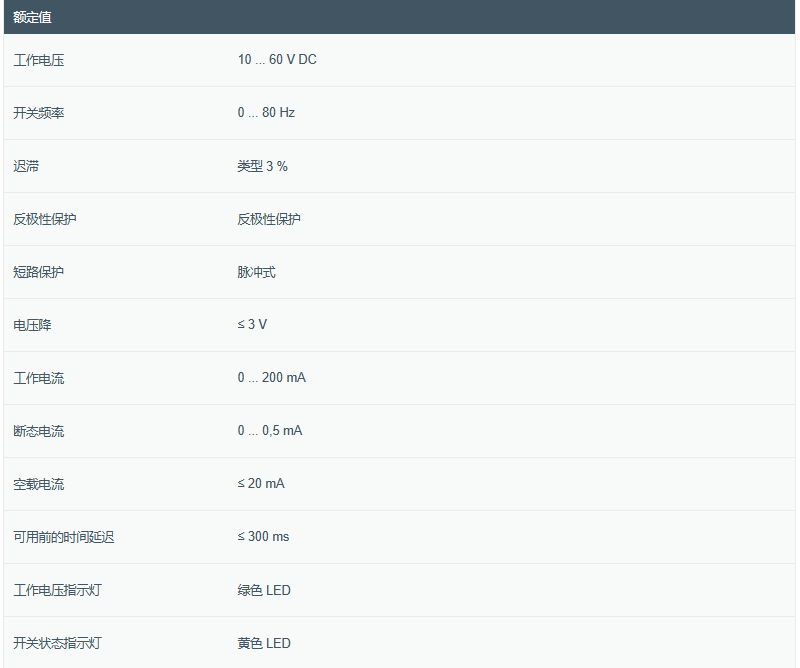
Task: Click the 反极性保护 label in left column
Action: point(45,219)
